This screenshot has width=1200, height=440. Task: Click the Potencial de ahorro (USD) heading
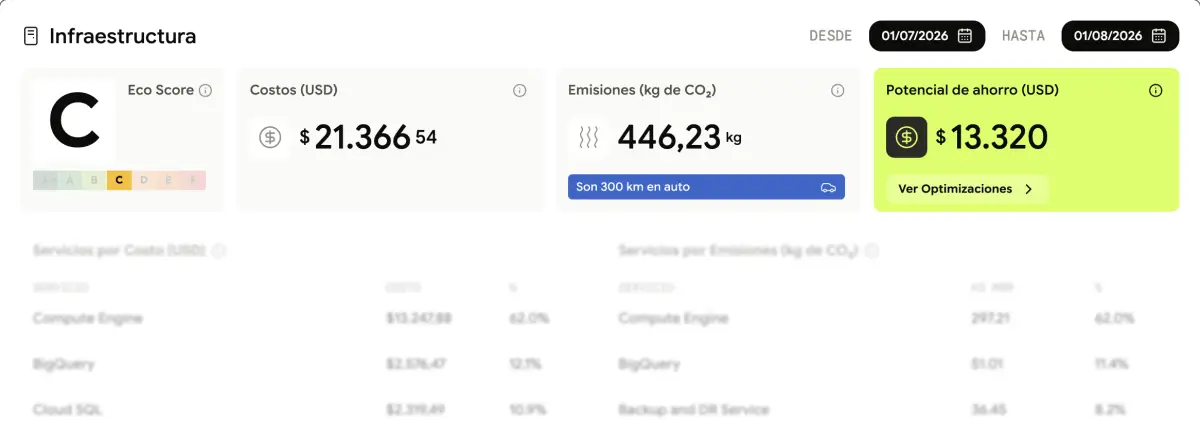pyautogui.click(x=972, y=90)
